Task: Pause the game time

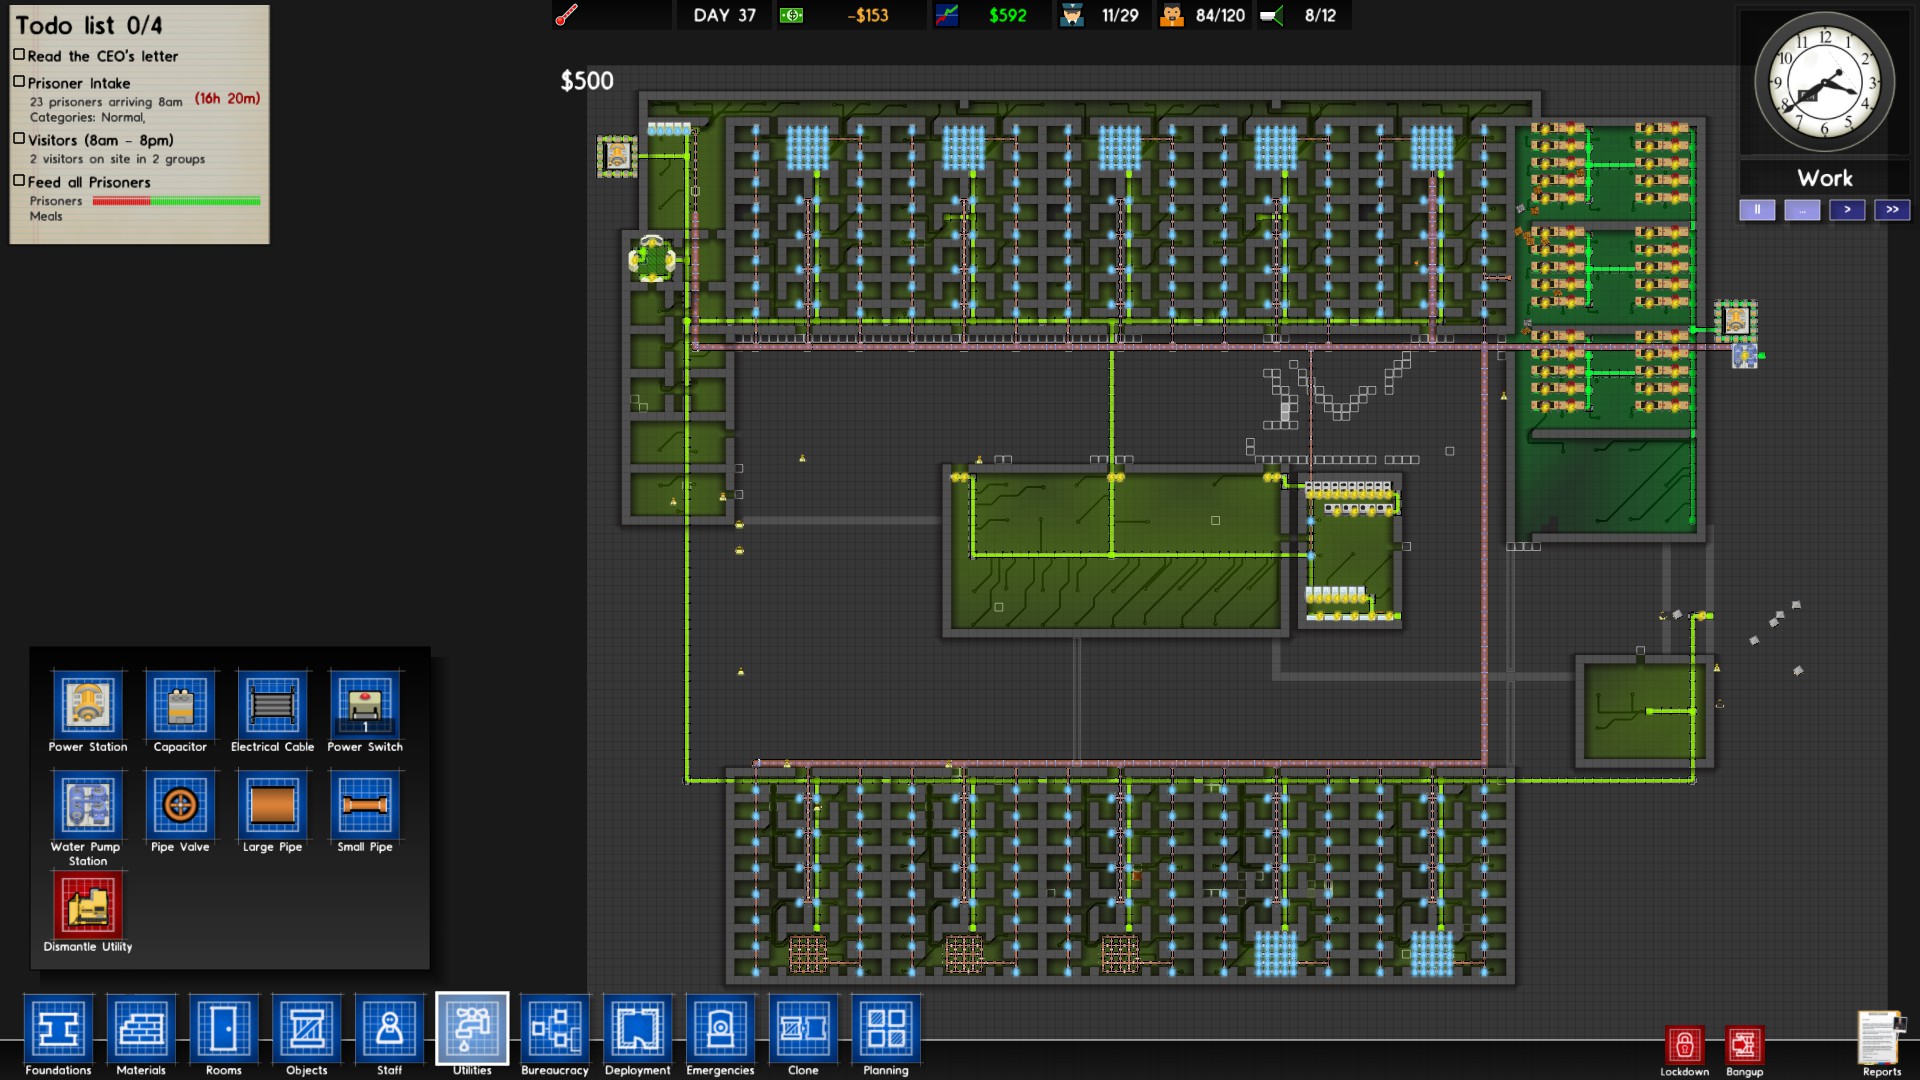Action: pos(1757,210)
